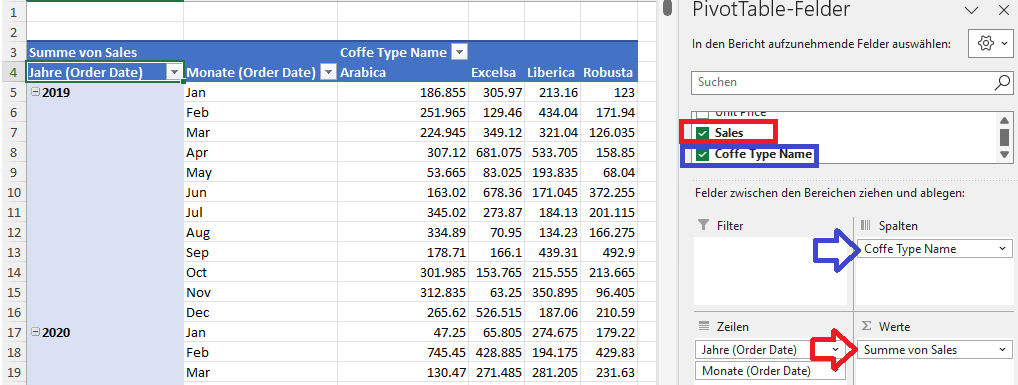Click the Spalten area columns icon
Viewport: 1018px width, 385px height.
click(866, 225)
